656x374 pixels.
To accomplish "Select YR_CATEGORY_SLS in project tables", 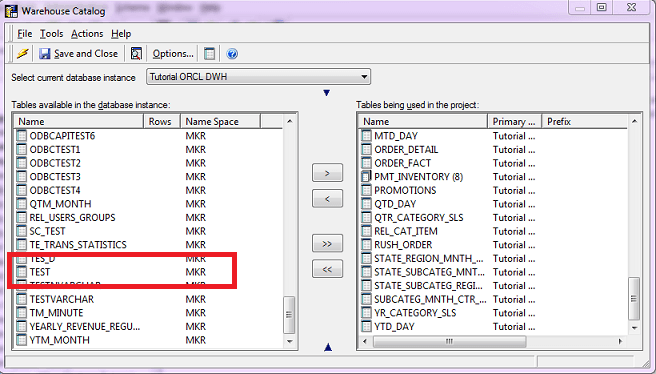I will pos(415,313).
